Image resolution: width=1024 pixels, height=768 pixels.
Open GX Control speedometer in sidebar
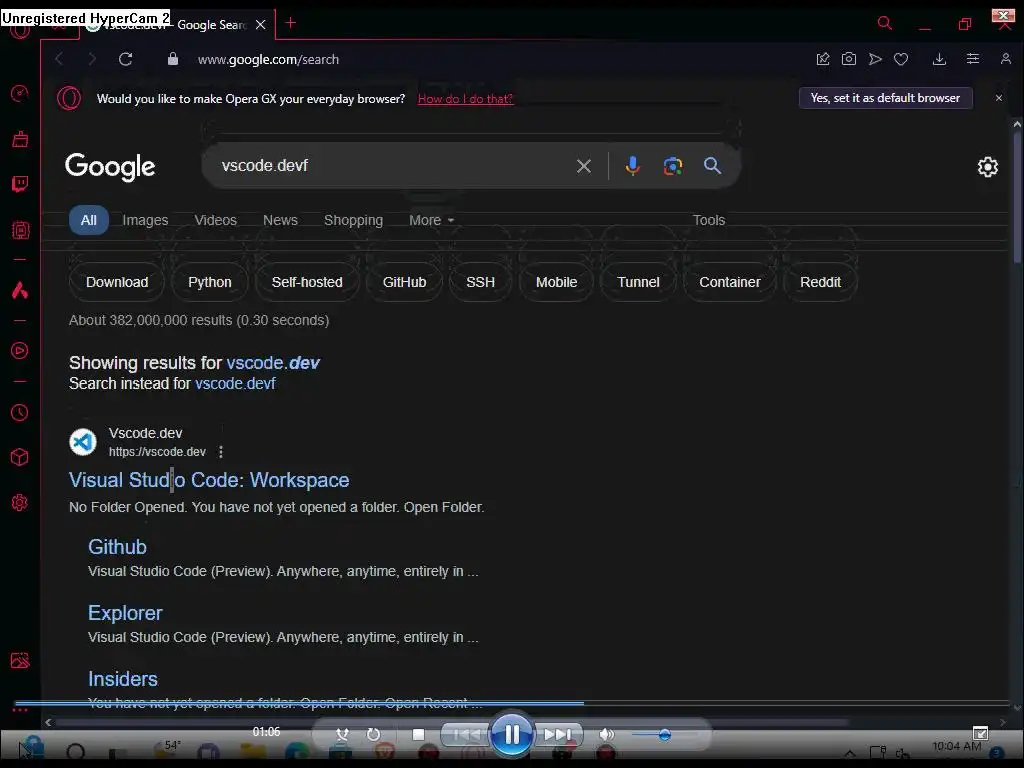tap(20, 93)
